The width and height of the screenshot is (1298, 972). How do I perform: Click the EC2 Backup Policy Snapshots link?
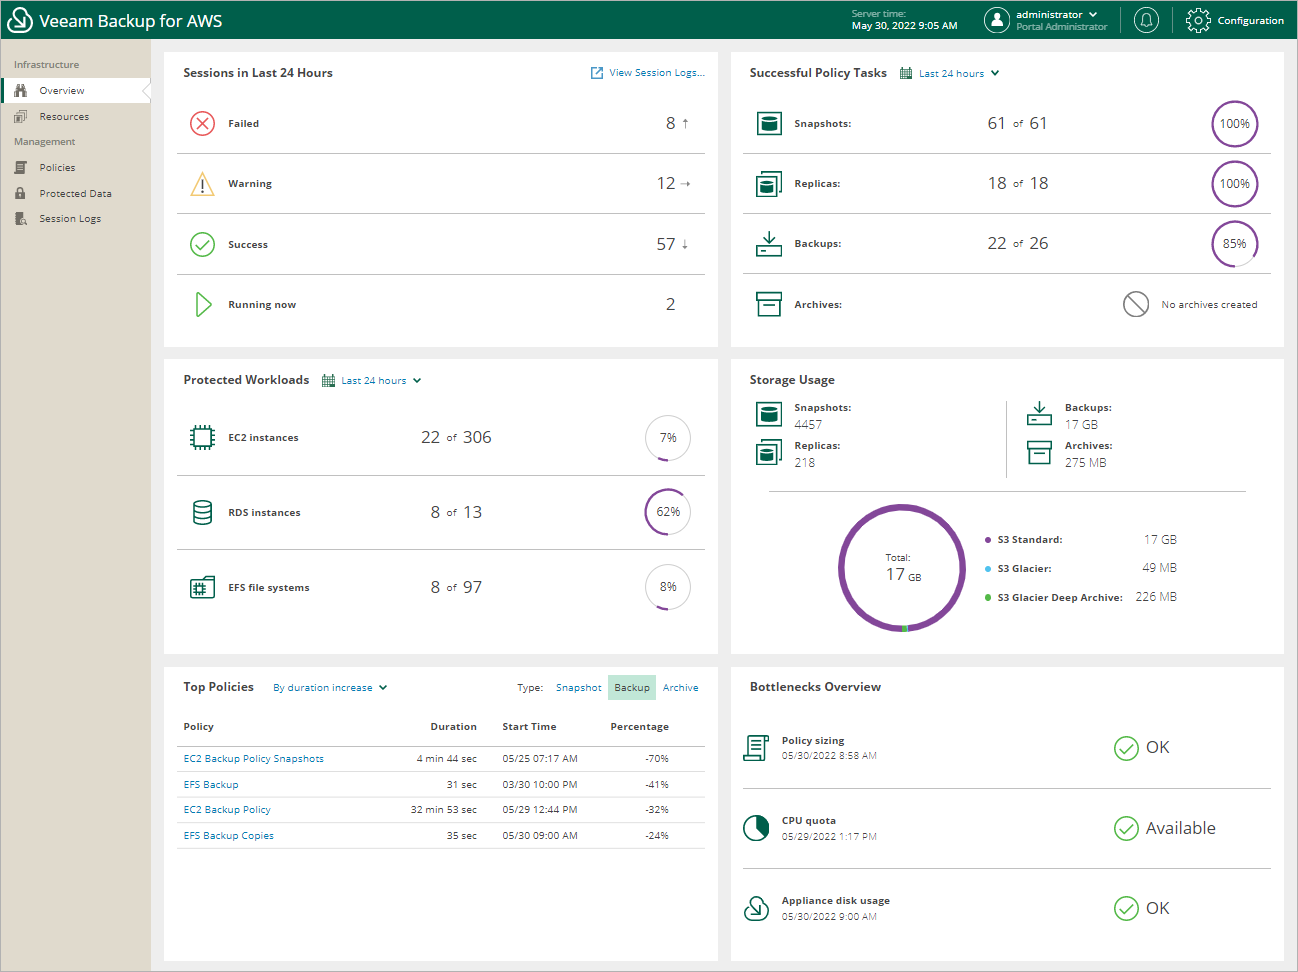[x=253, y=758]
